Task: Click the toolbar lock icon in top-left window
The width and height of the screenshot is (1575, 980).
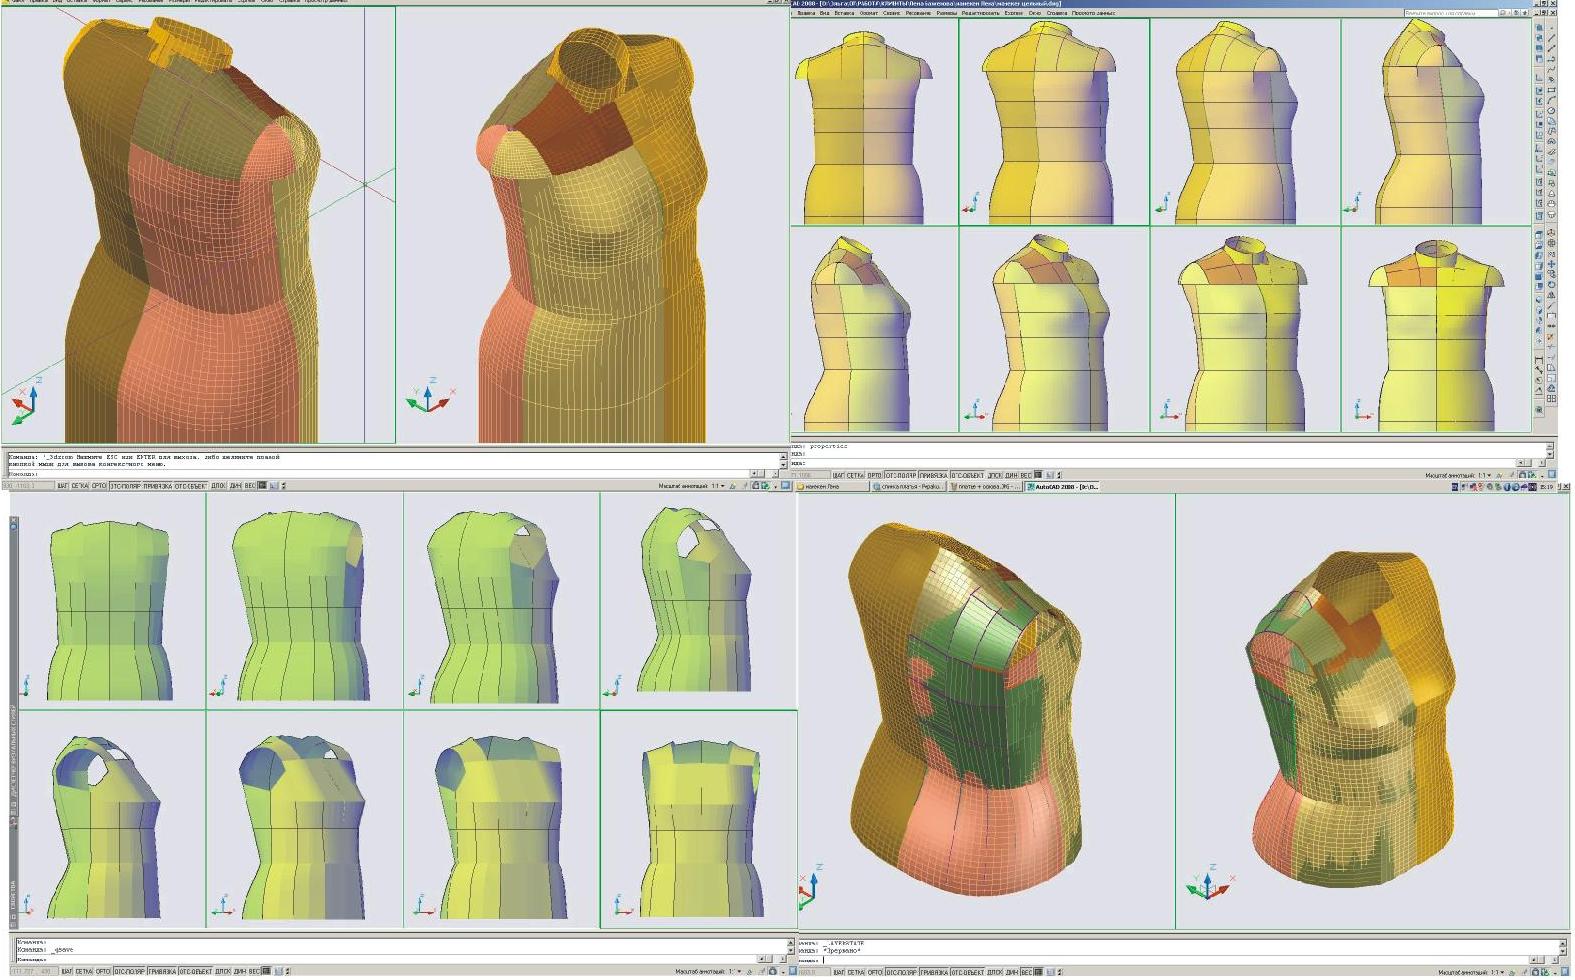Action: pos(754,486)
